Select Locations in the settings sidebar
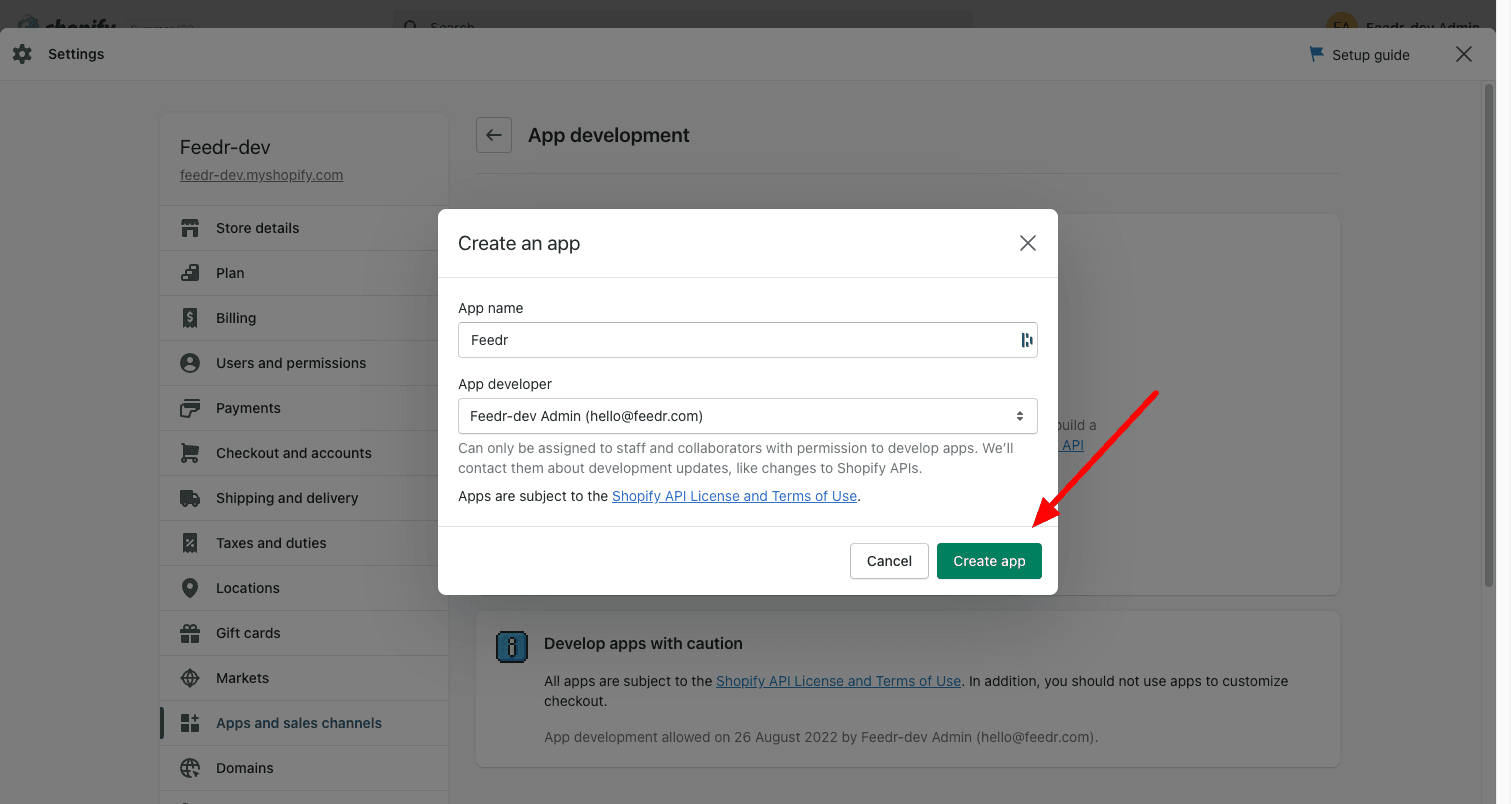 click(x=247, y=588)
